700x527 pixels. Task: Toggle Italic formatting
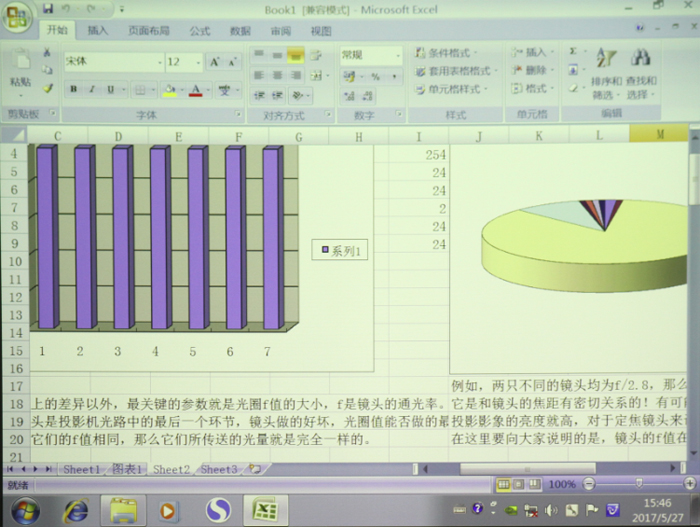[x=93, y=90]
